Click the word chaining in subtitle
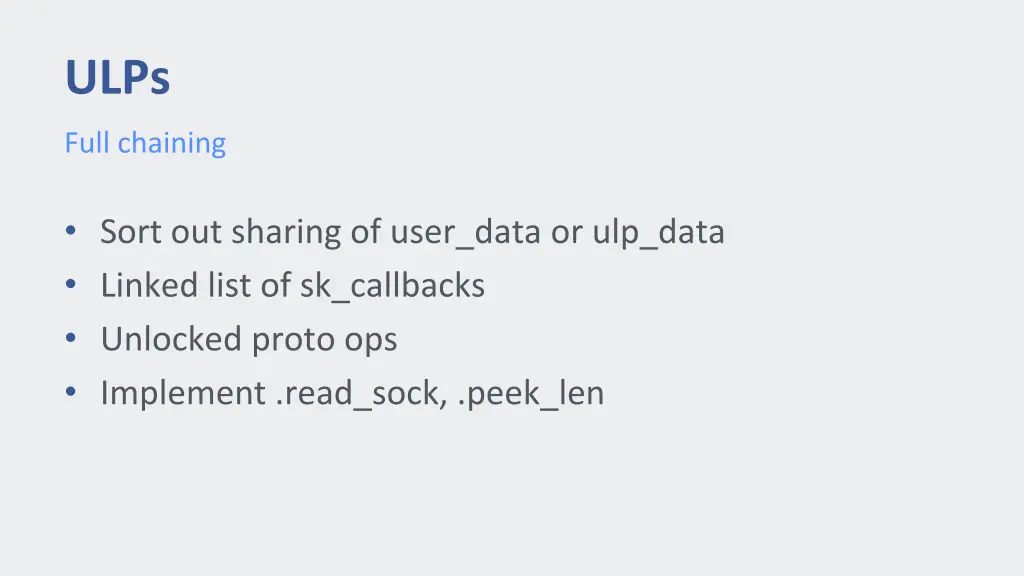1024x576 pixels. click(x=172, y=144)
